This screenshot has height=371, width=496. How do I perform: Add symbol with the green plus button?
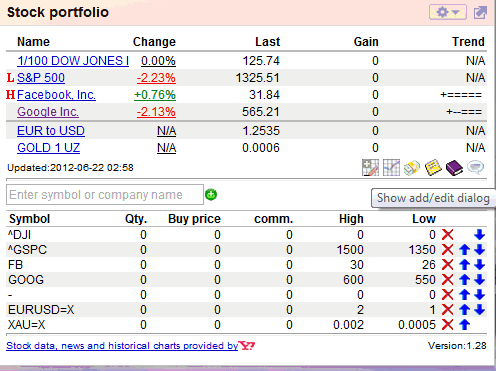tap(211, 194)
